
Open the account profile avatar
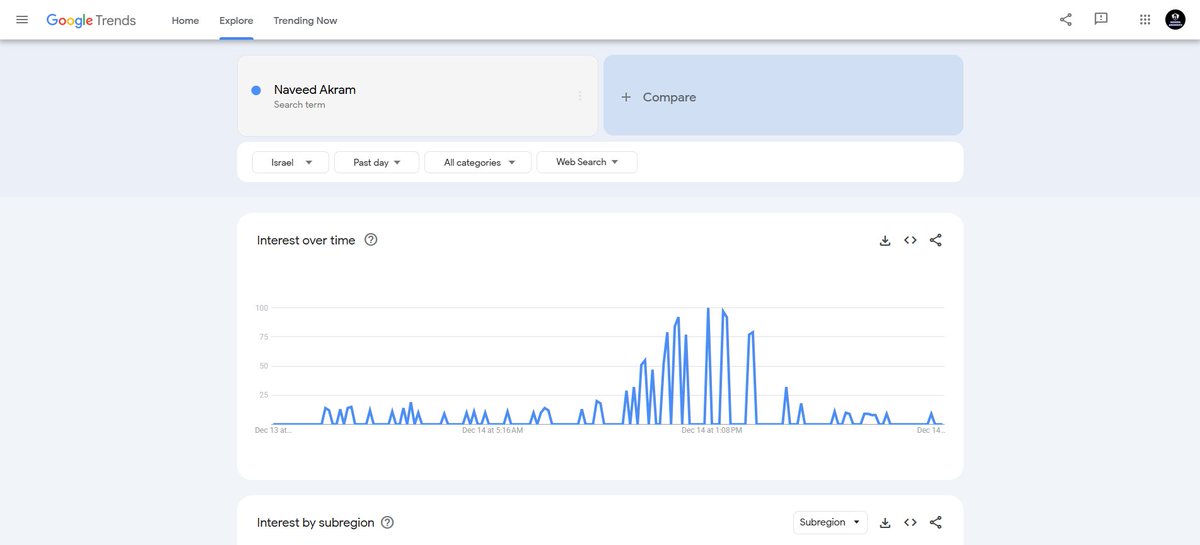1175,19
